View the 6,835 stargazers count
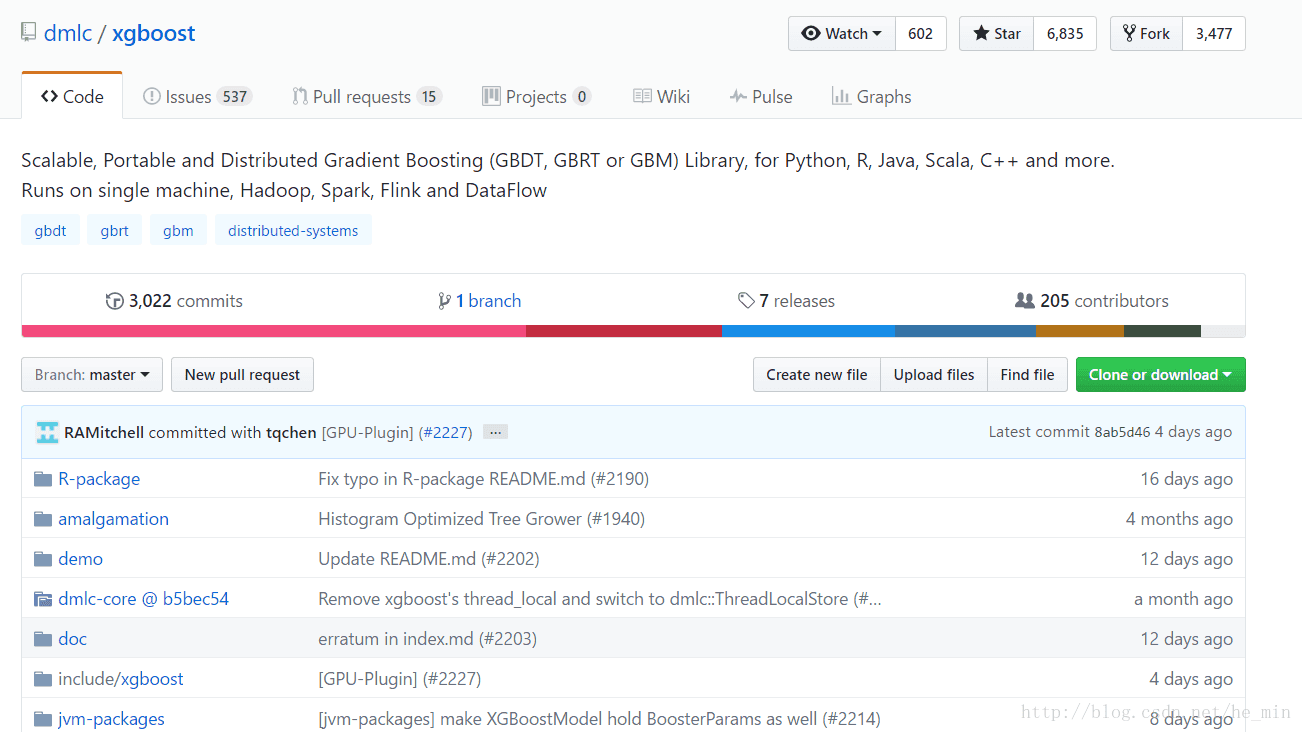 [x=1065, y=33]
